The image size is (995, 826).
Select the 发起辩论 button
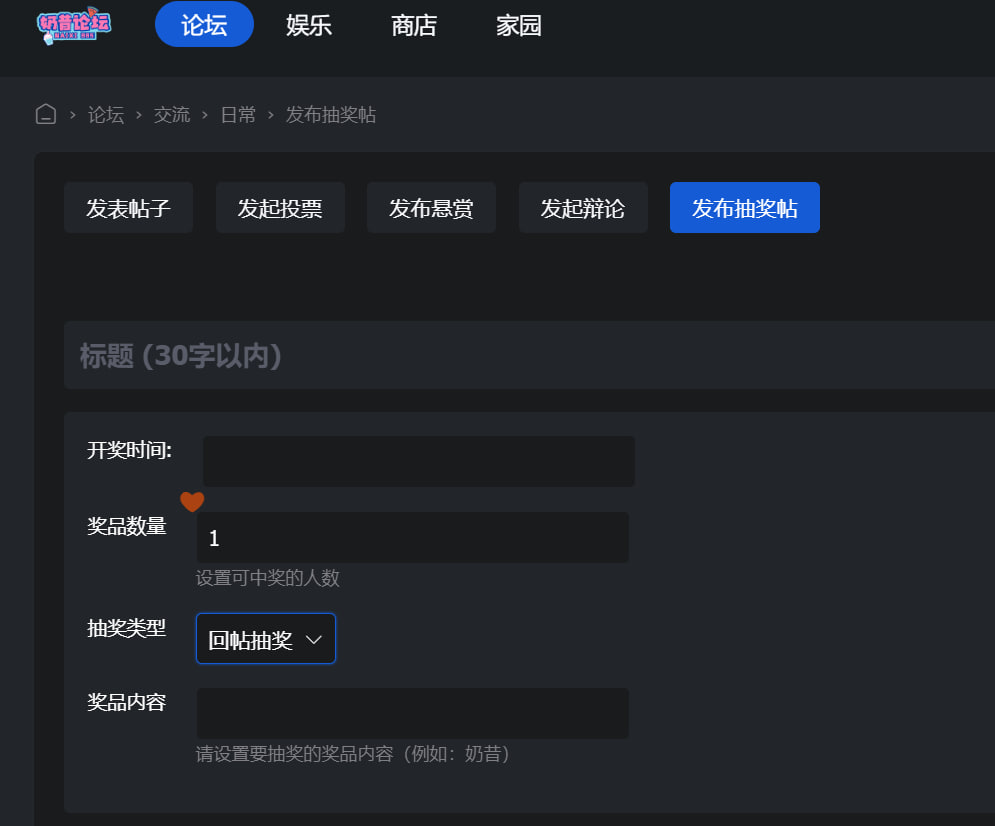(x=583, y=208)
